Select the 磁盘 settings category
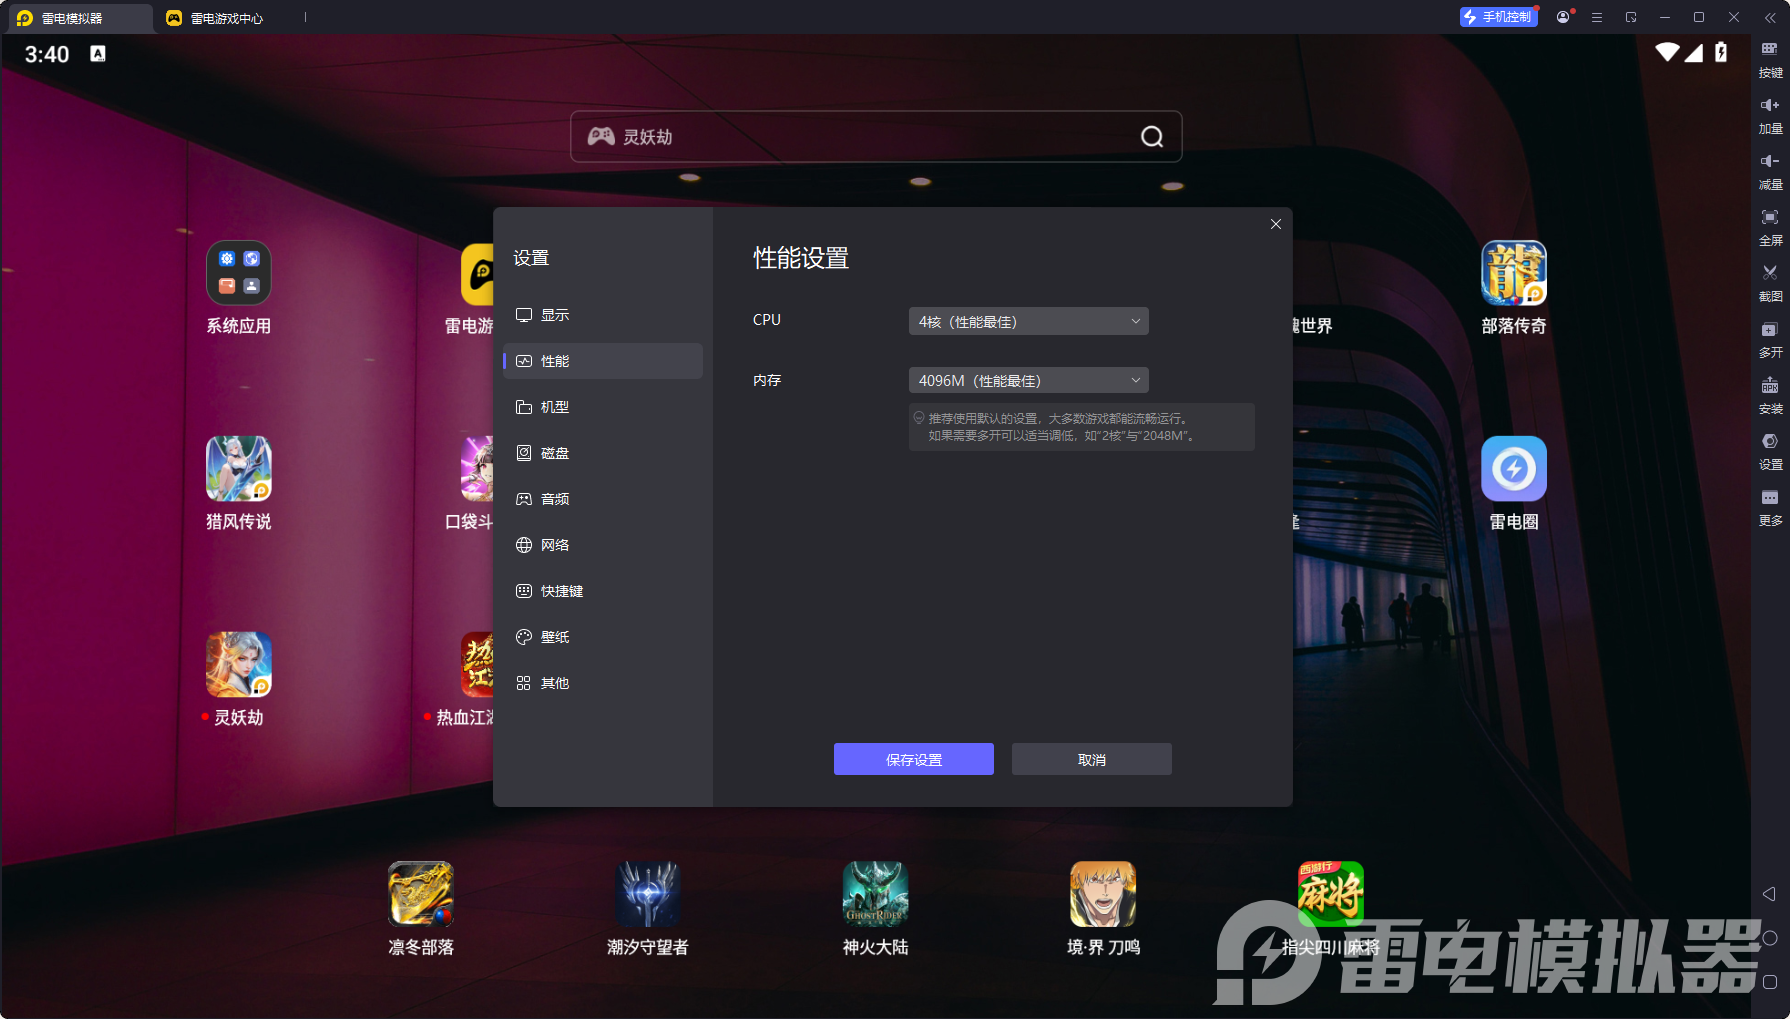The width and height of the screenshot is (1790, 1019). pyautogui.click(x=603, y=453)
